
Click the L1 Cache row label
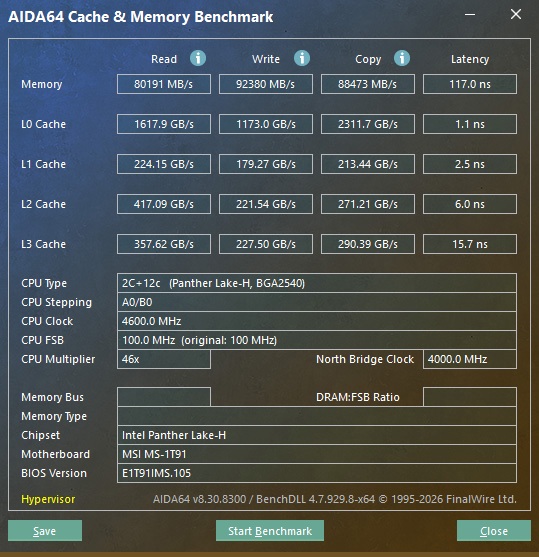pyautogui.click(x=43, y=164)
